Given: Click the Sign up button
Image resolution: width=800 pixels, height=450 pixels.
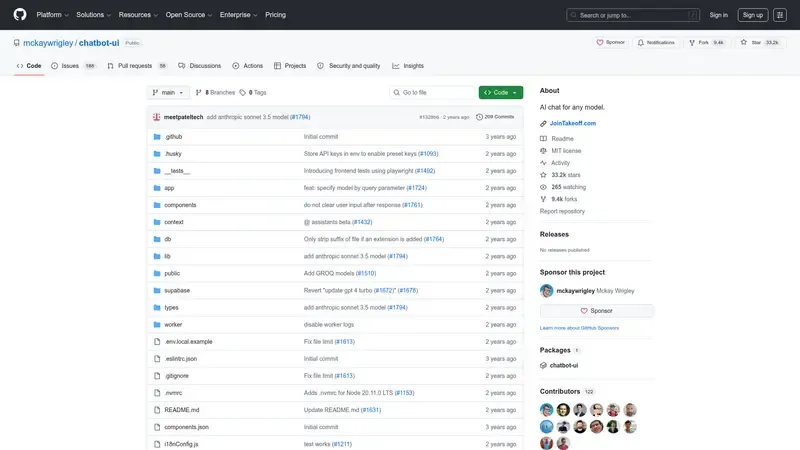Looking at the screenshot, I should (x=753, y=15).
